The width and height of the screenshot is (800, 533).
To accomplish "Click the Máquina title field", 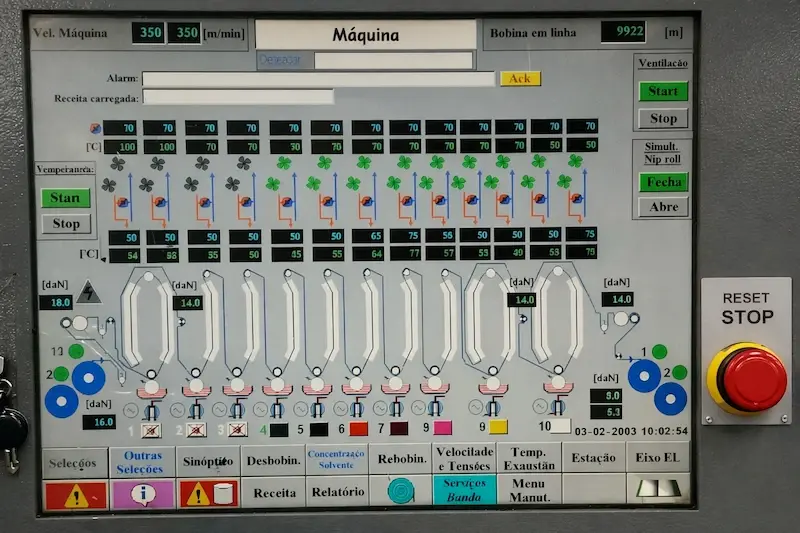I will (x=366, y=35).
